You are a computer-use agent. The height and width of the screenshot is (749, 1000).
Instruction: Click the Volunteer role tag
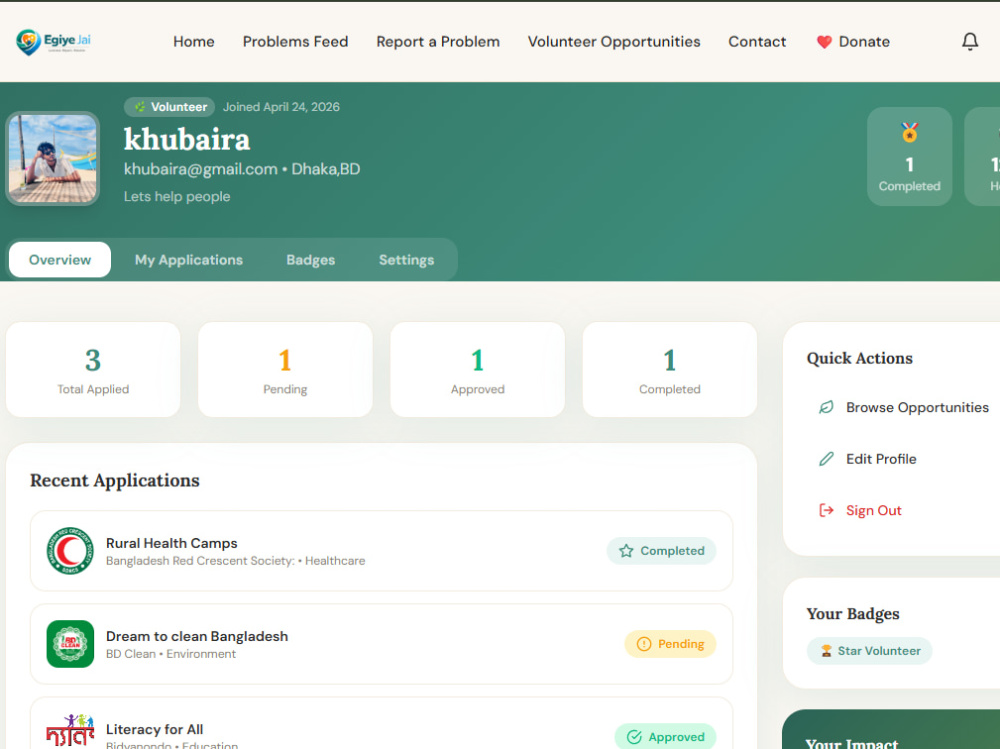coord(170,107)
